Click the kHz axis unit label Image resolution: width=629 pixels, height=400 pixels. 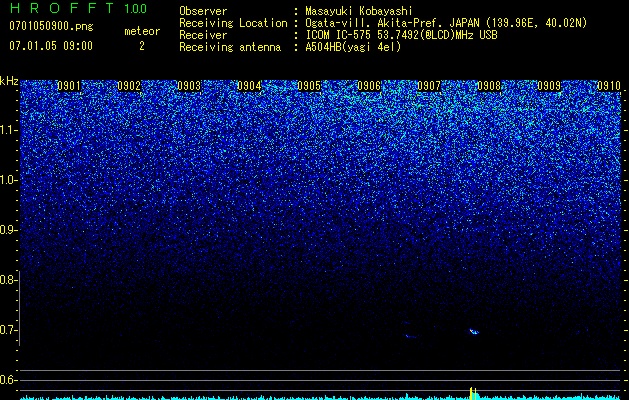(x=9, y=81)
